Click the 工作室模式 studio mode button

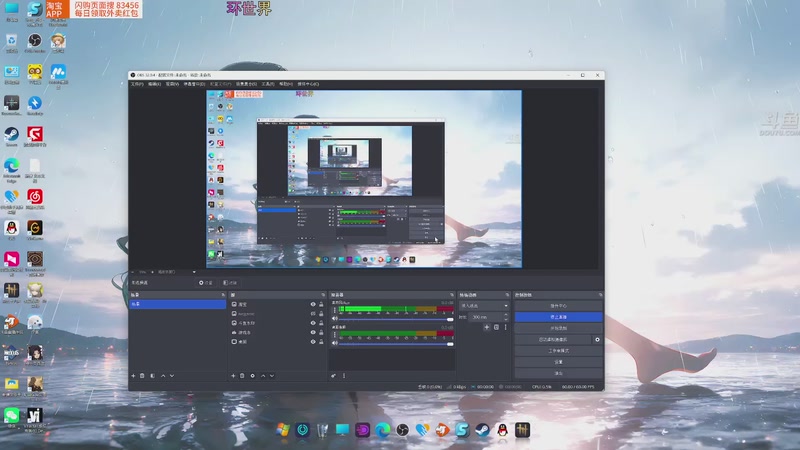(x=558, y=351)
